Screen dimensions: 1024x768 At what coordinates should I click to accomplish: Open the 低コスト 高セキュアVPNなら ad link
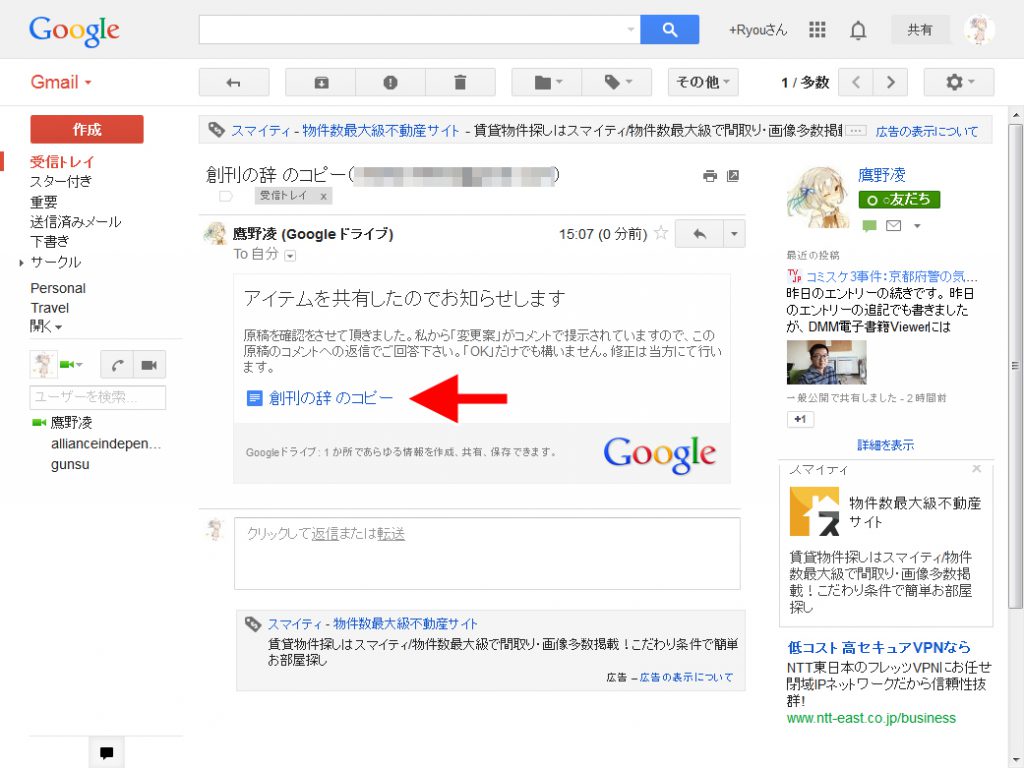(x=879, y=647)
